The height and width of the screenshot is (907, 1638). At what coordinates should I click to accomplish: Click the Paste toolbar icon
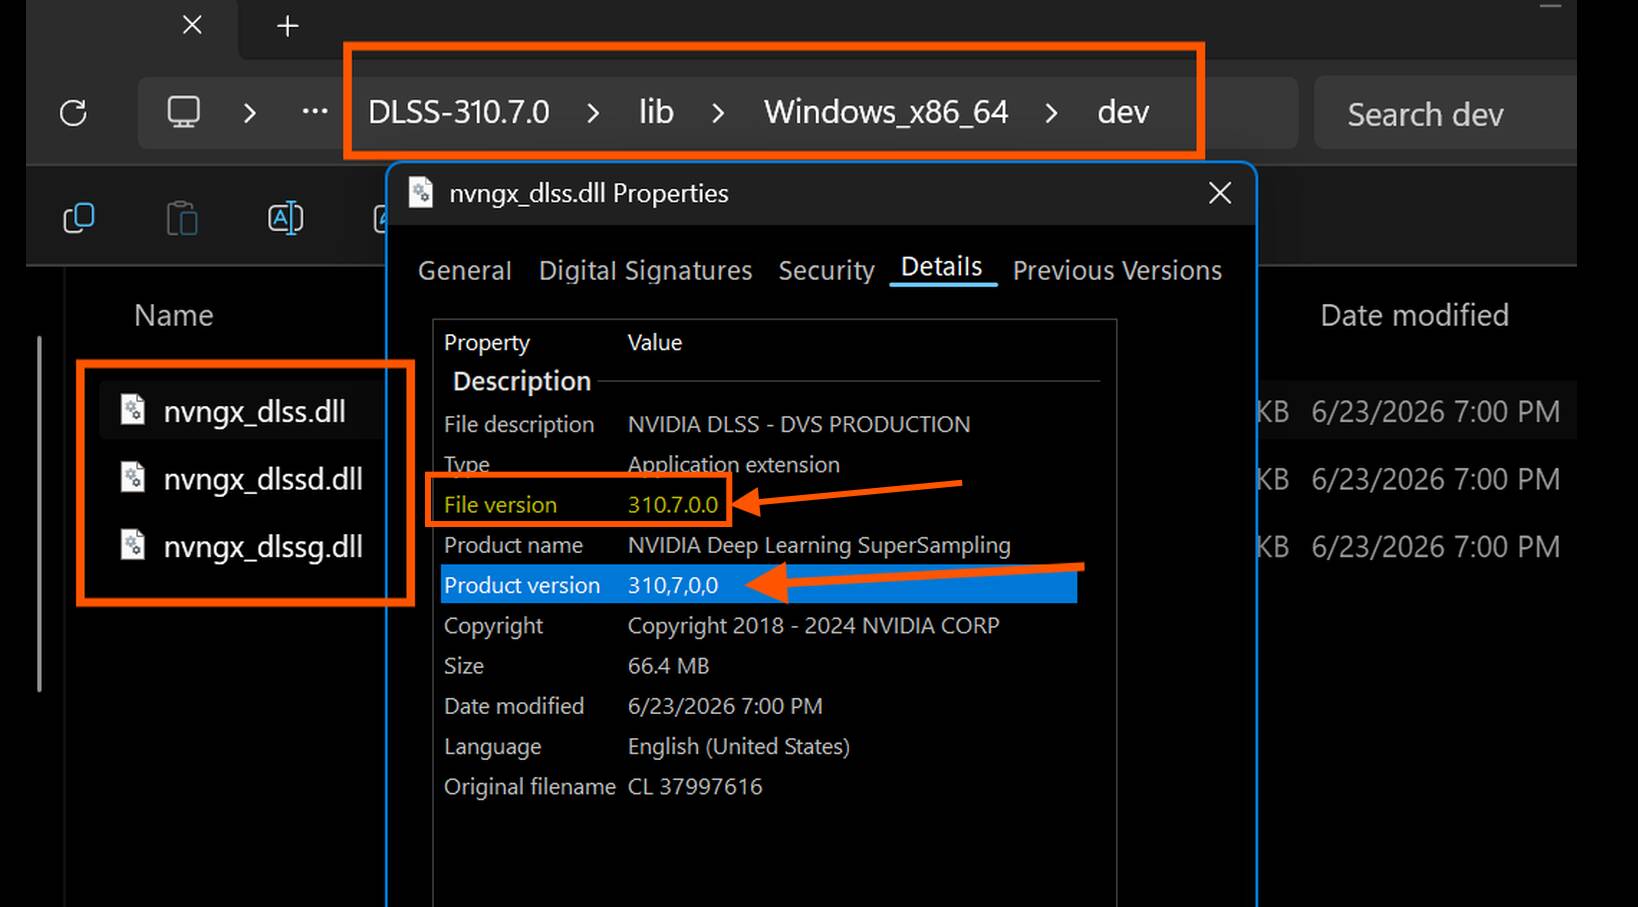pos(182,218)
